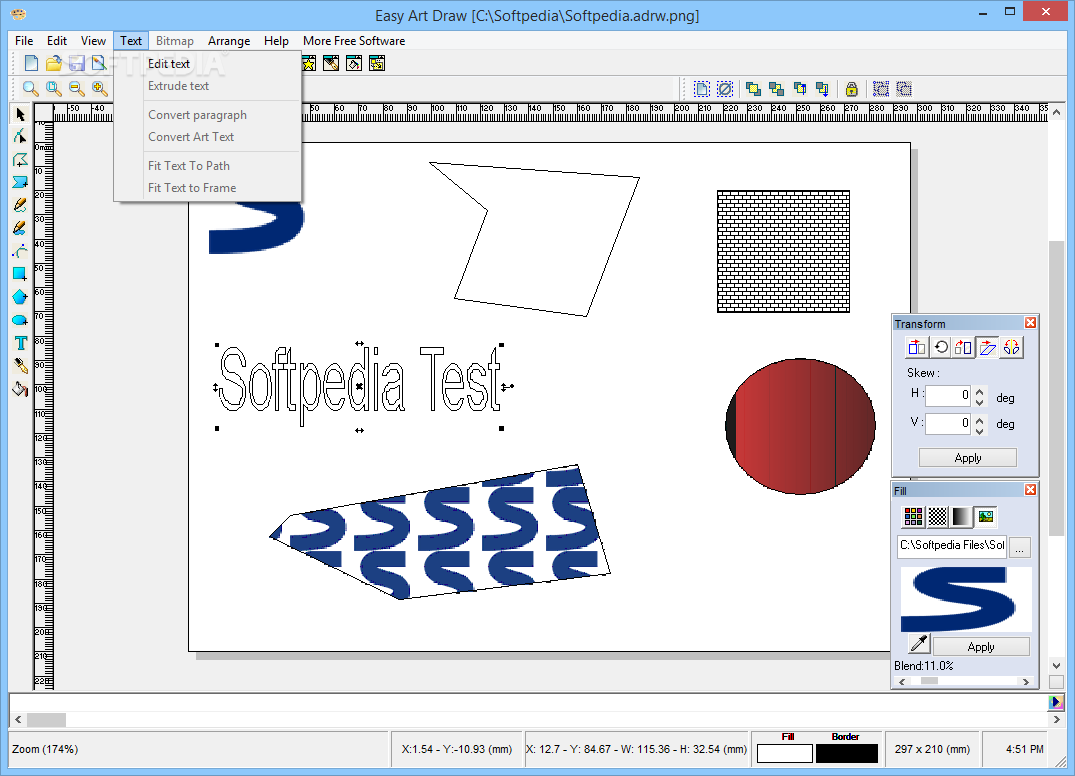Viewport: 1075px width, 776px height.
Task: Choose pattern fill type in Fill panel
Action: tap(937, 516)
